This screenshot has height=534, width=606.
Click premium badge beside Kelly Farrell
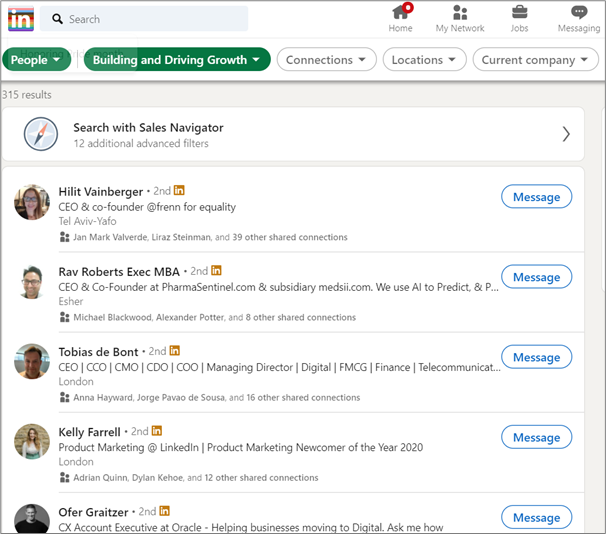click(x=157, y=430)
